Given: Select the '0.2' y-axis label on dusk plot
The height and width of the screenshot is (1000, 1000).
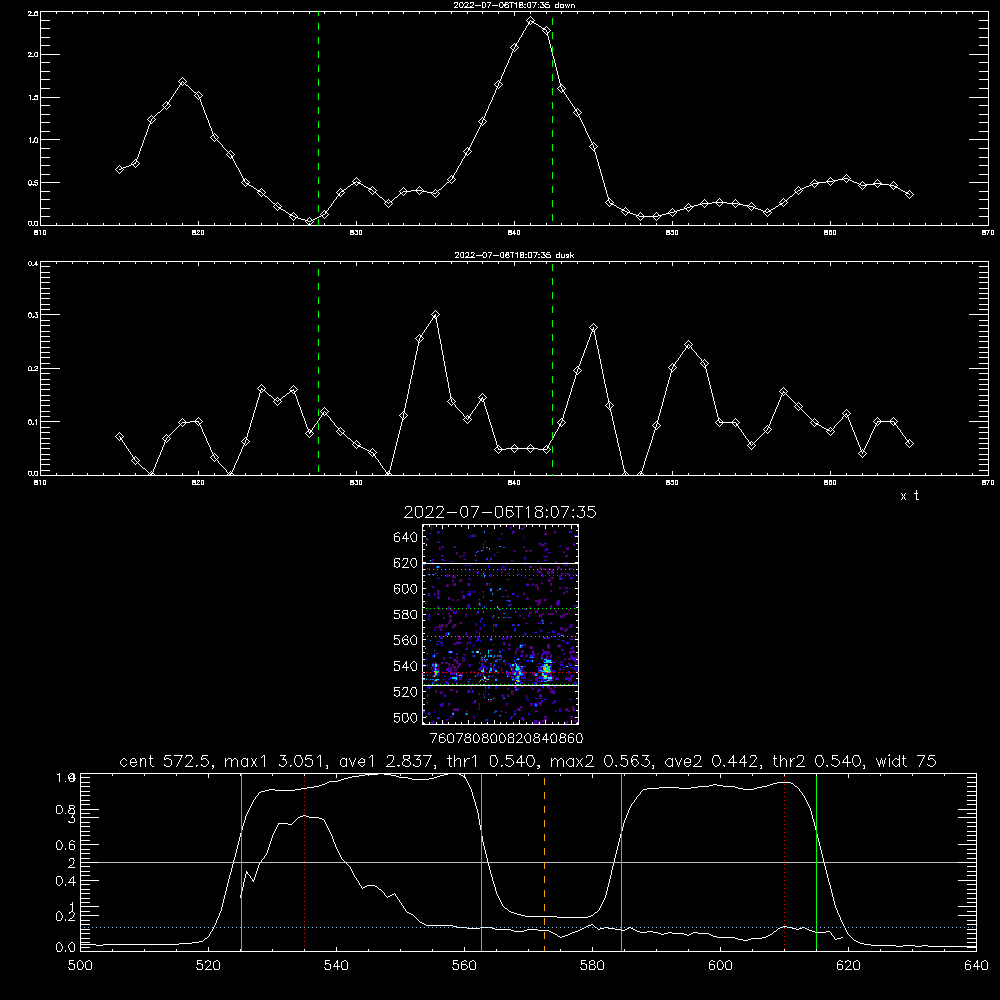Looking at the screenshot, I should click(33, 369).
